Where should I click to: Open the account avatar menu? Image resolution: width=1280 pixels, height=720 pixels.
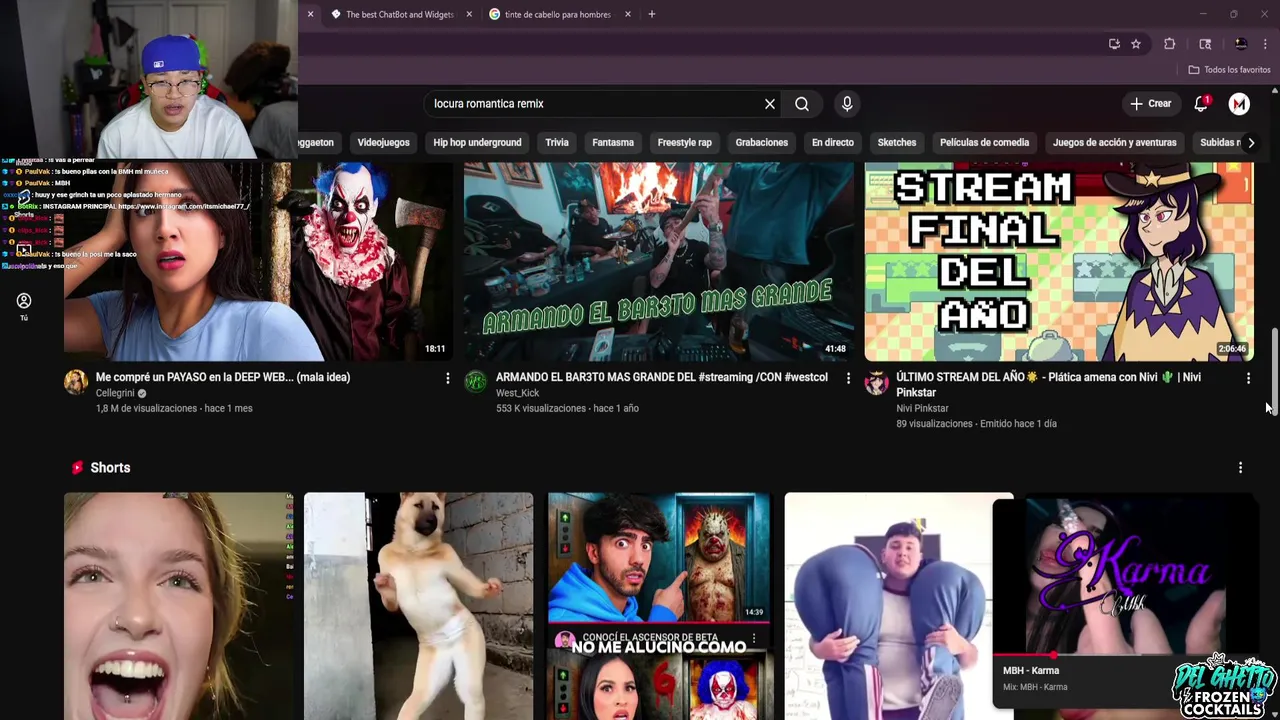coord(1239,104)
